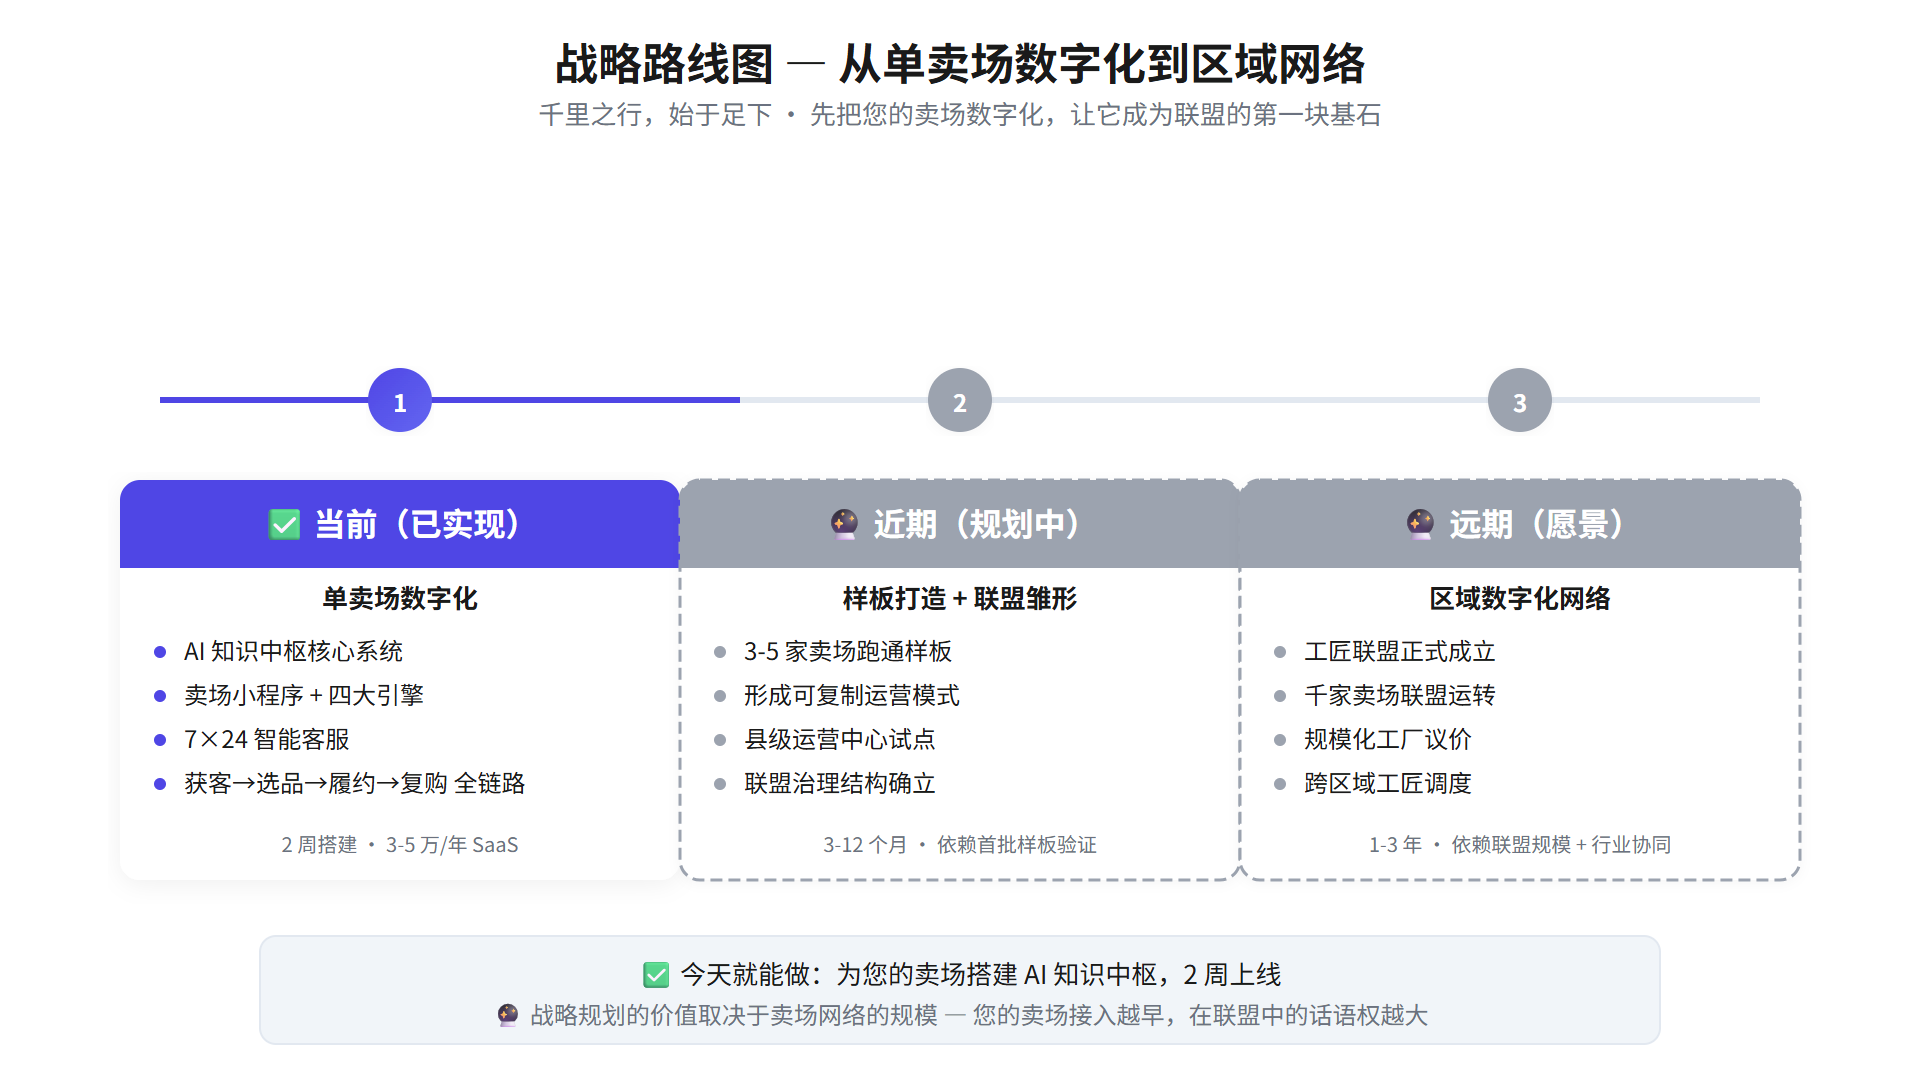Select the 远期（愿景） card header
Viewport: 1920px width, 1090px height.
1520,524
